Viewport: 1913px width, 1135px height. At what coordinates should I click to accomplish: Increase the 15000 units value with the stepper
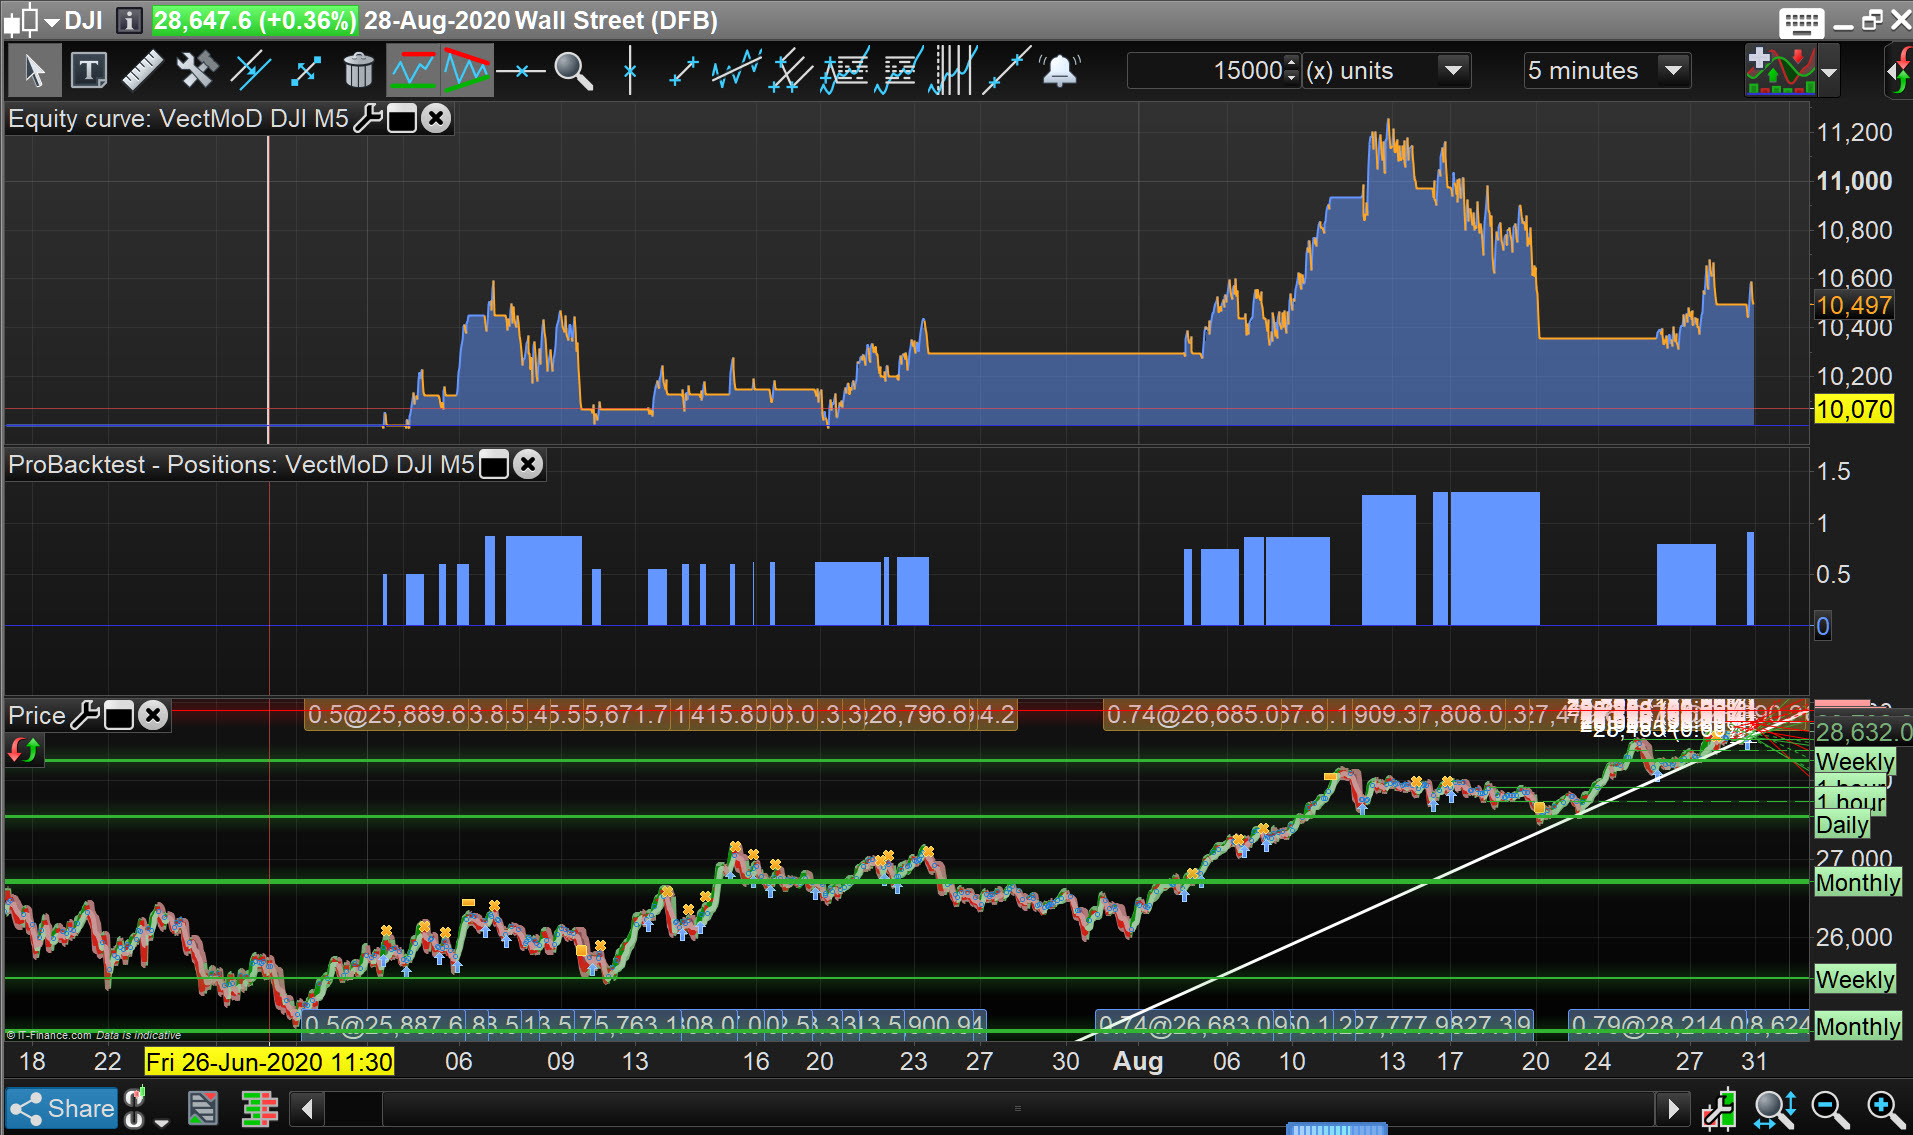coord(1292,63)
